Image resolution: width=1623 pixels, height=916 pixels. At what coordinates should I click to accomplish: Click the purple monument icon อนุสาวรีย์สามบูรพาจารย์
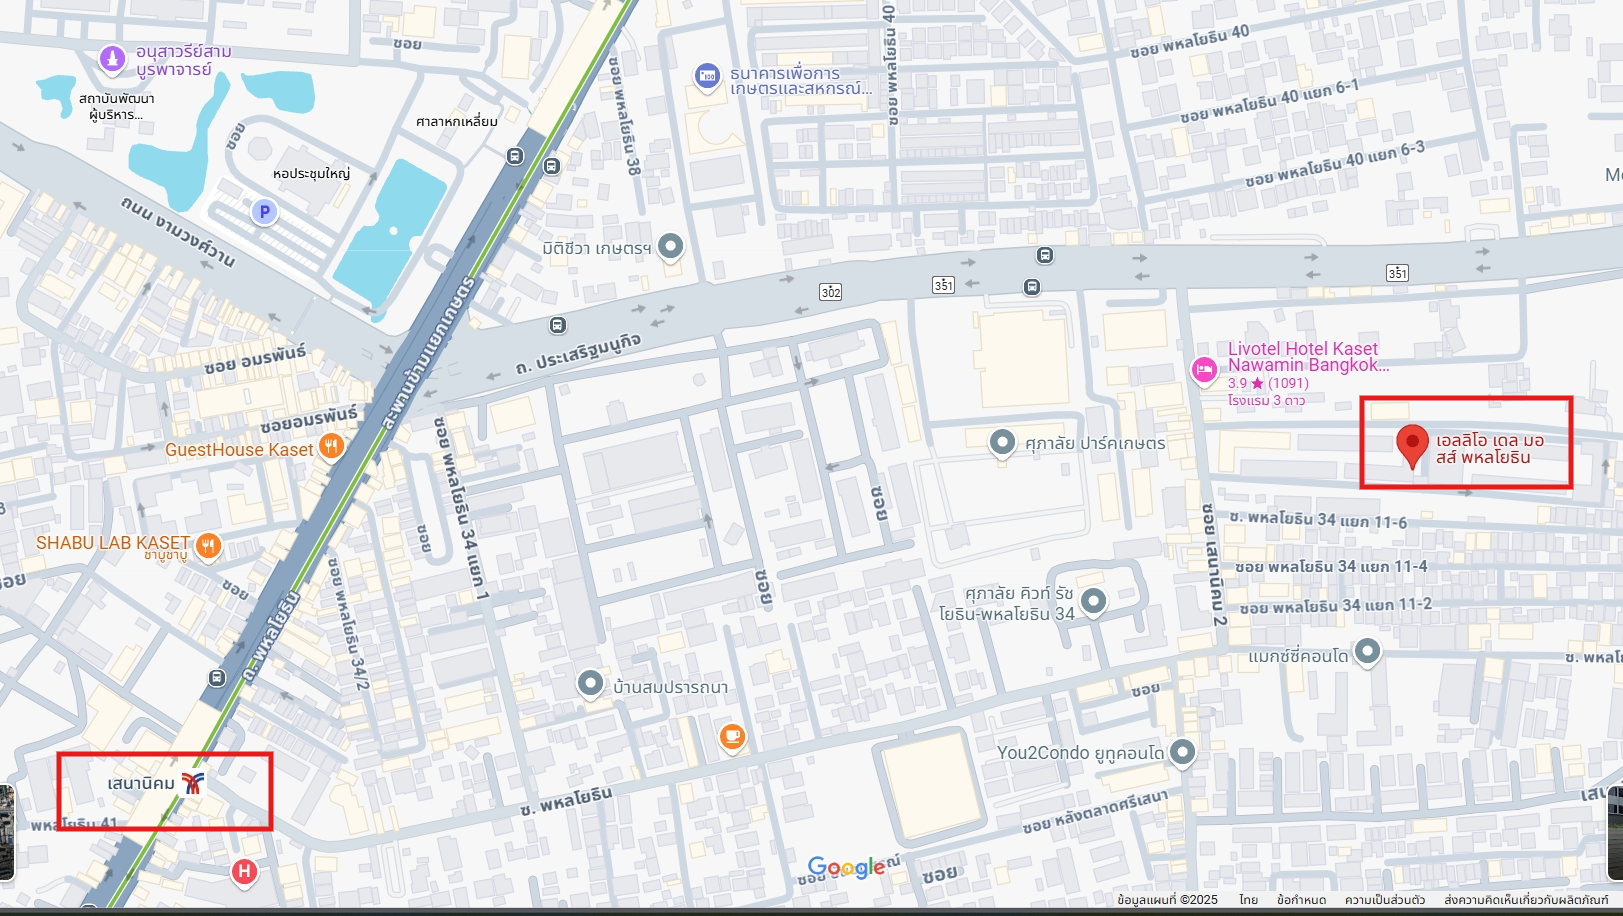[x=112, y=59]
